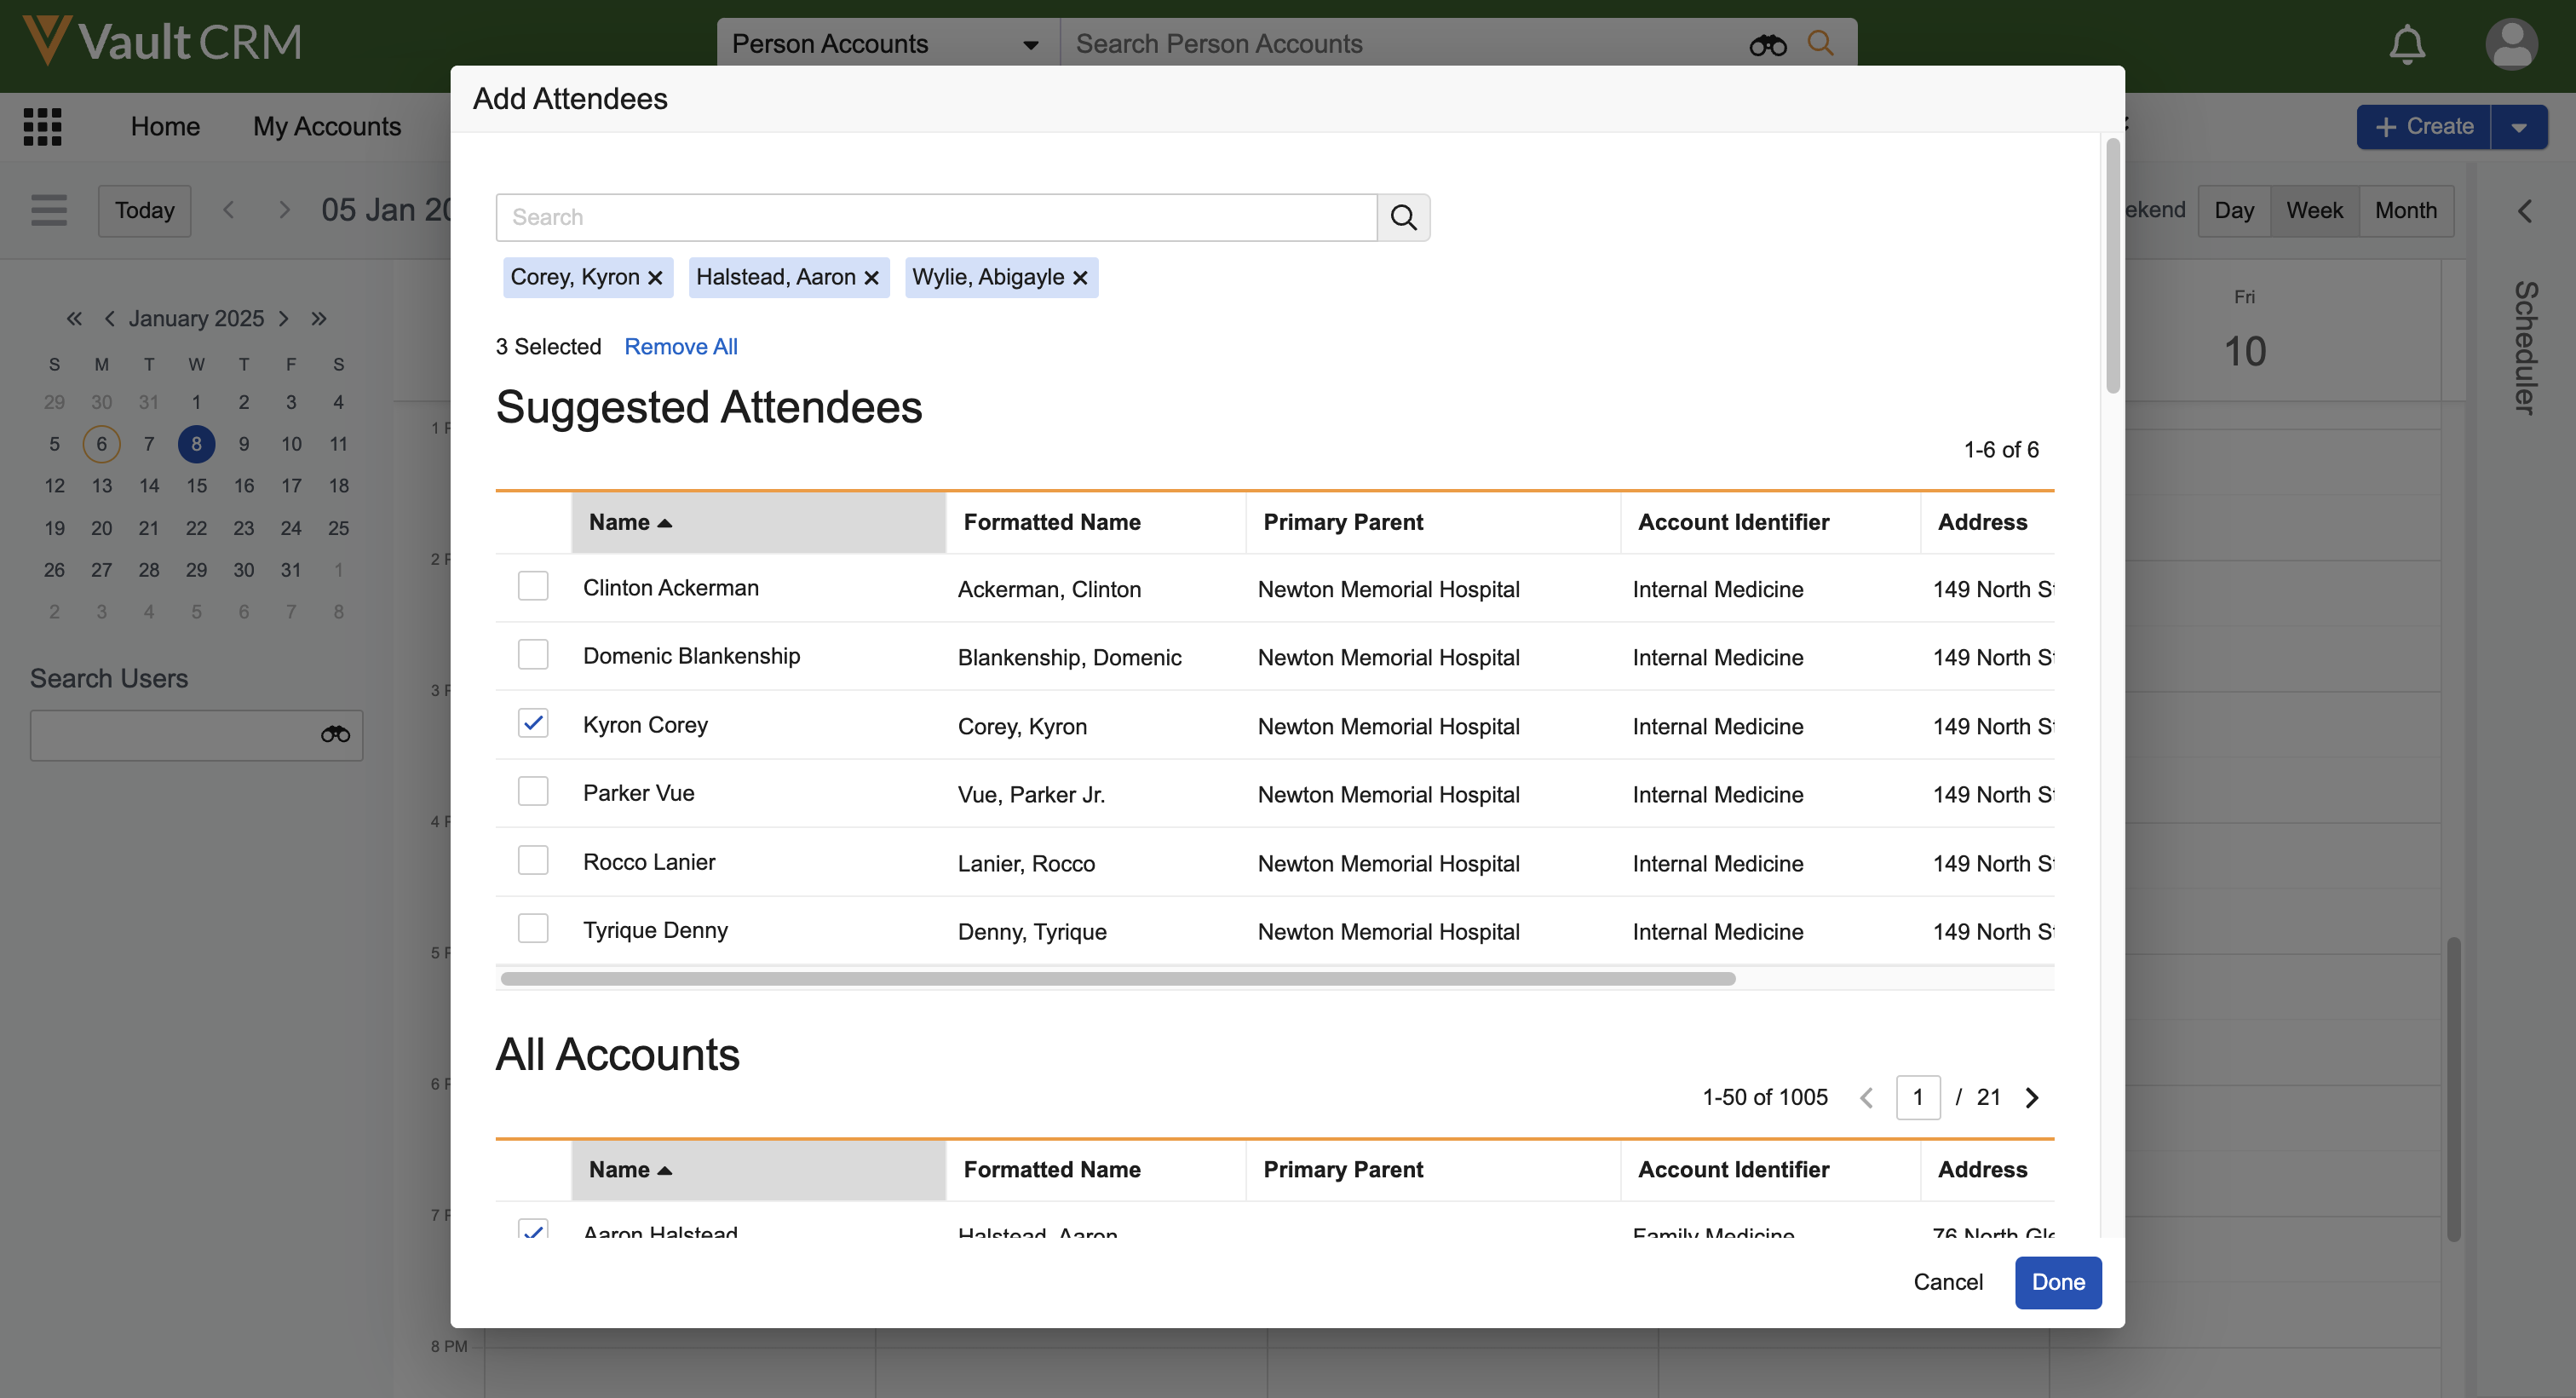Screen dimensions: 2576x1398
Task: Open the My Accounts tab
Action: 326,126
